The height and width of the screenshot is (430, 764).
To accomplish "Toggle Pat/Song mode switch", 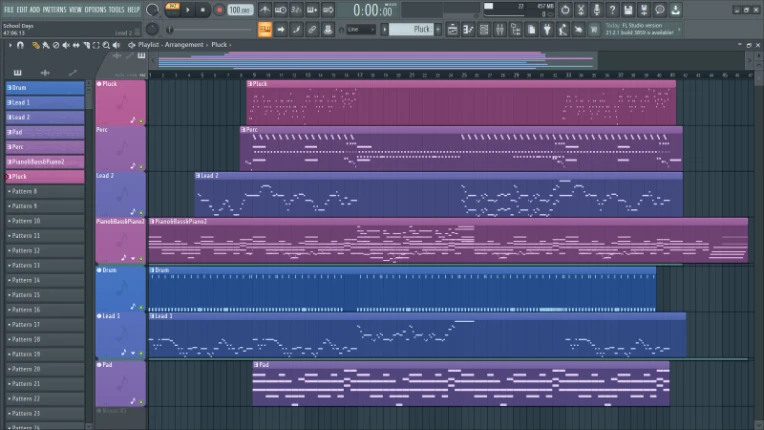I will pyautogui.click(x=172, y=10).
